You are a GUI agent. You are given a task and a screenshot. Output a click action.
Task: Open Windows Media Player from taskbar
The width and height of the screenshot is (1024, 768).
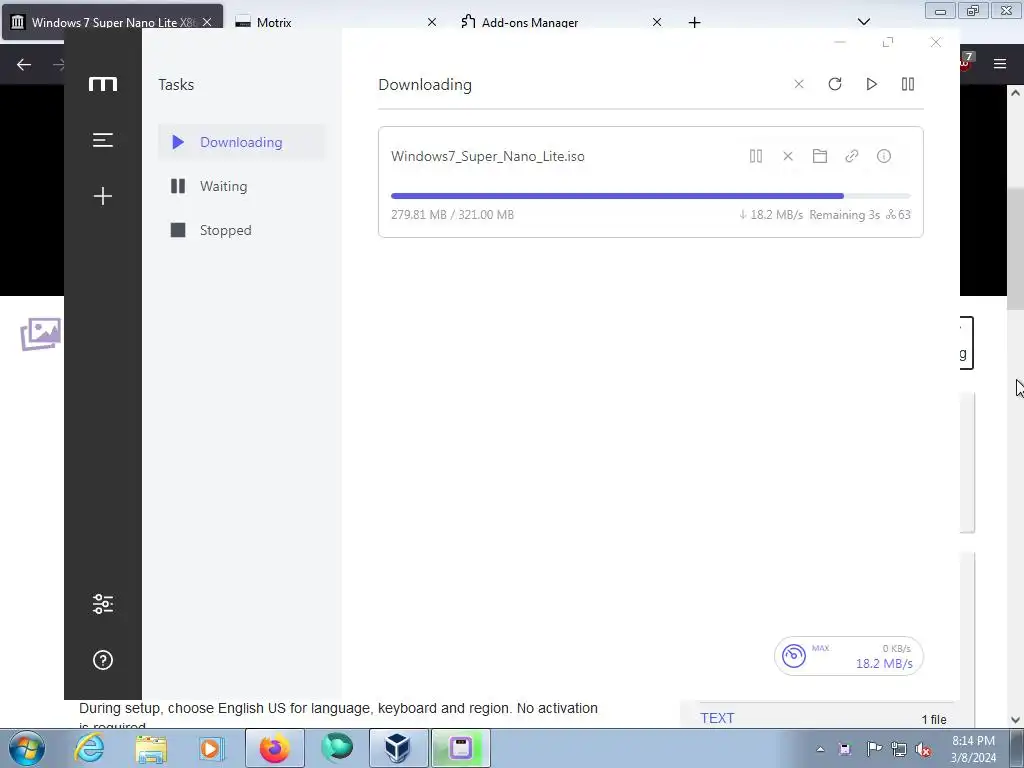tap(210, 748)
